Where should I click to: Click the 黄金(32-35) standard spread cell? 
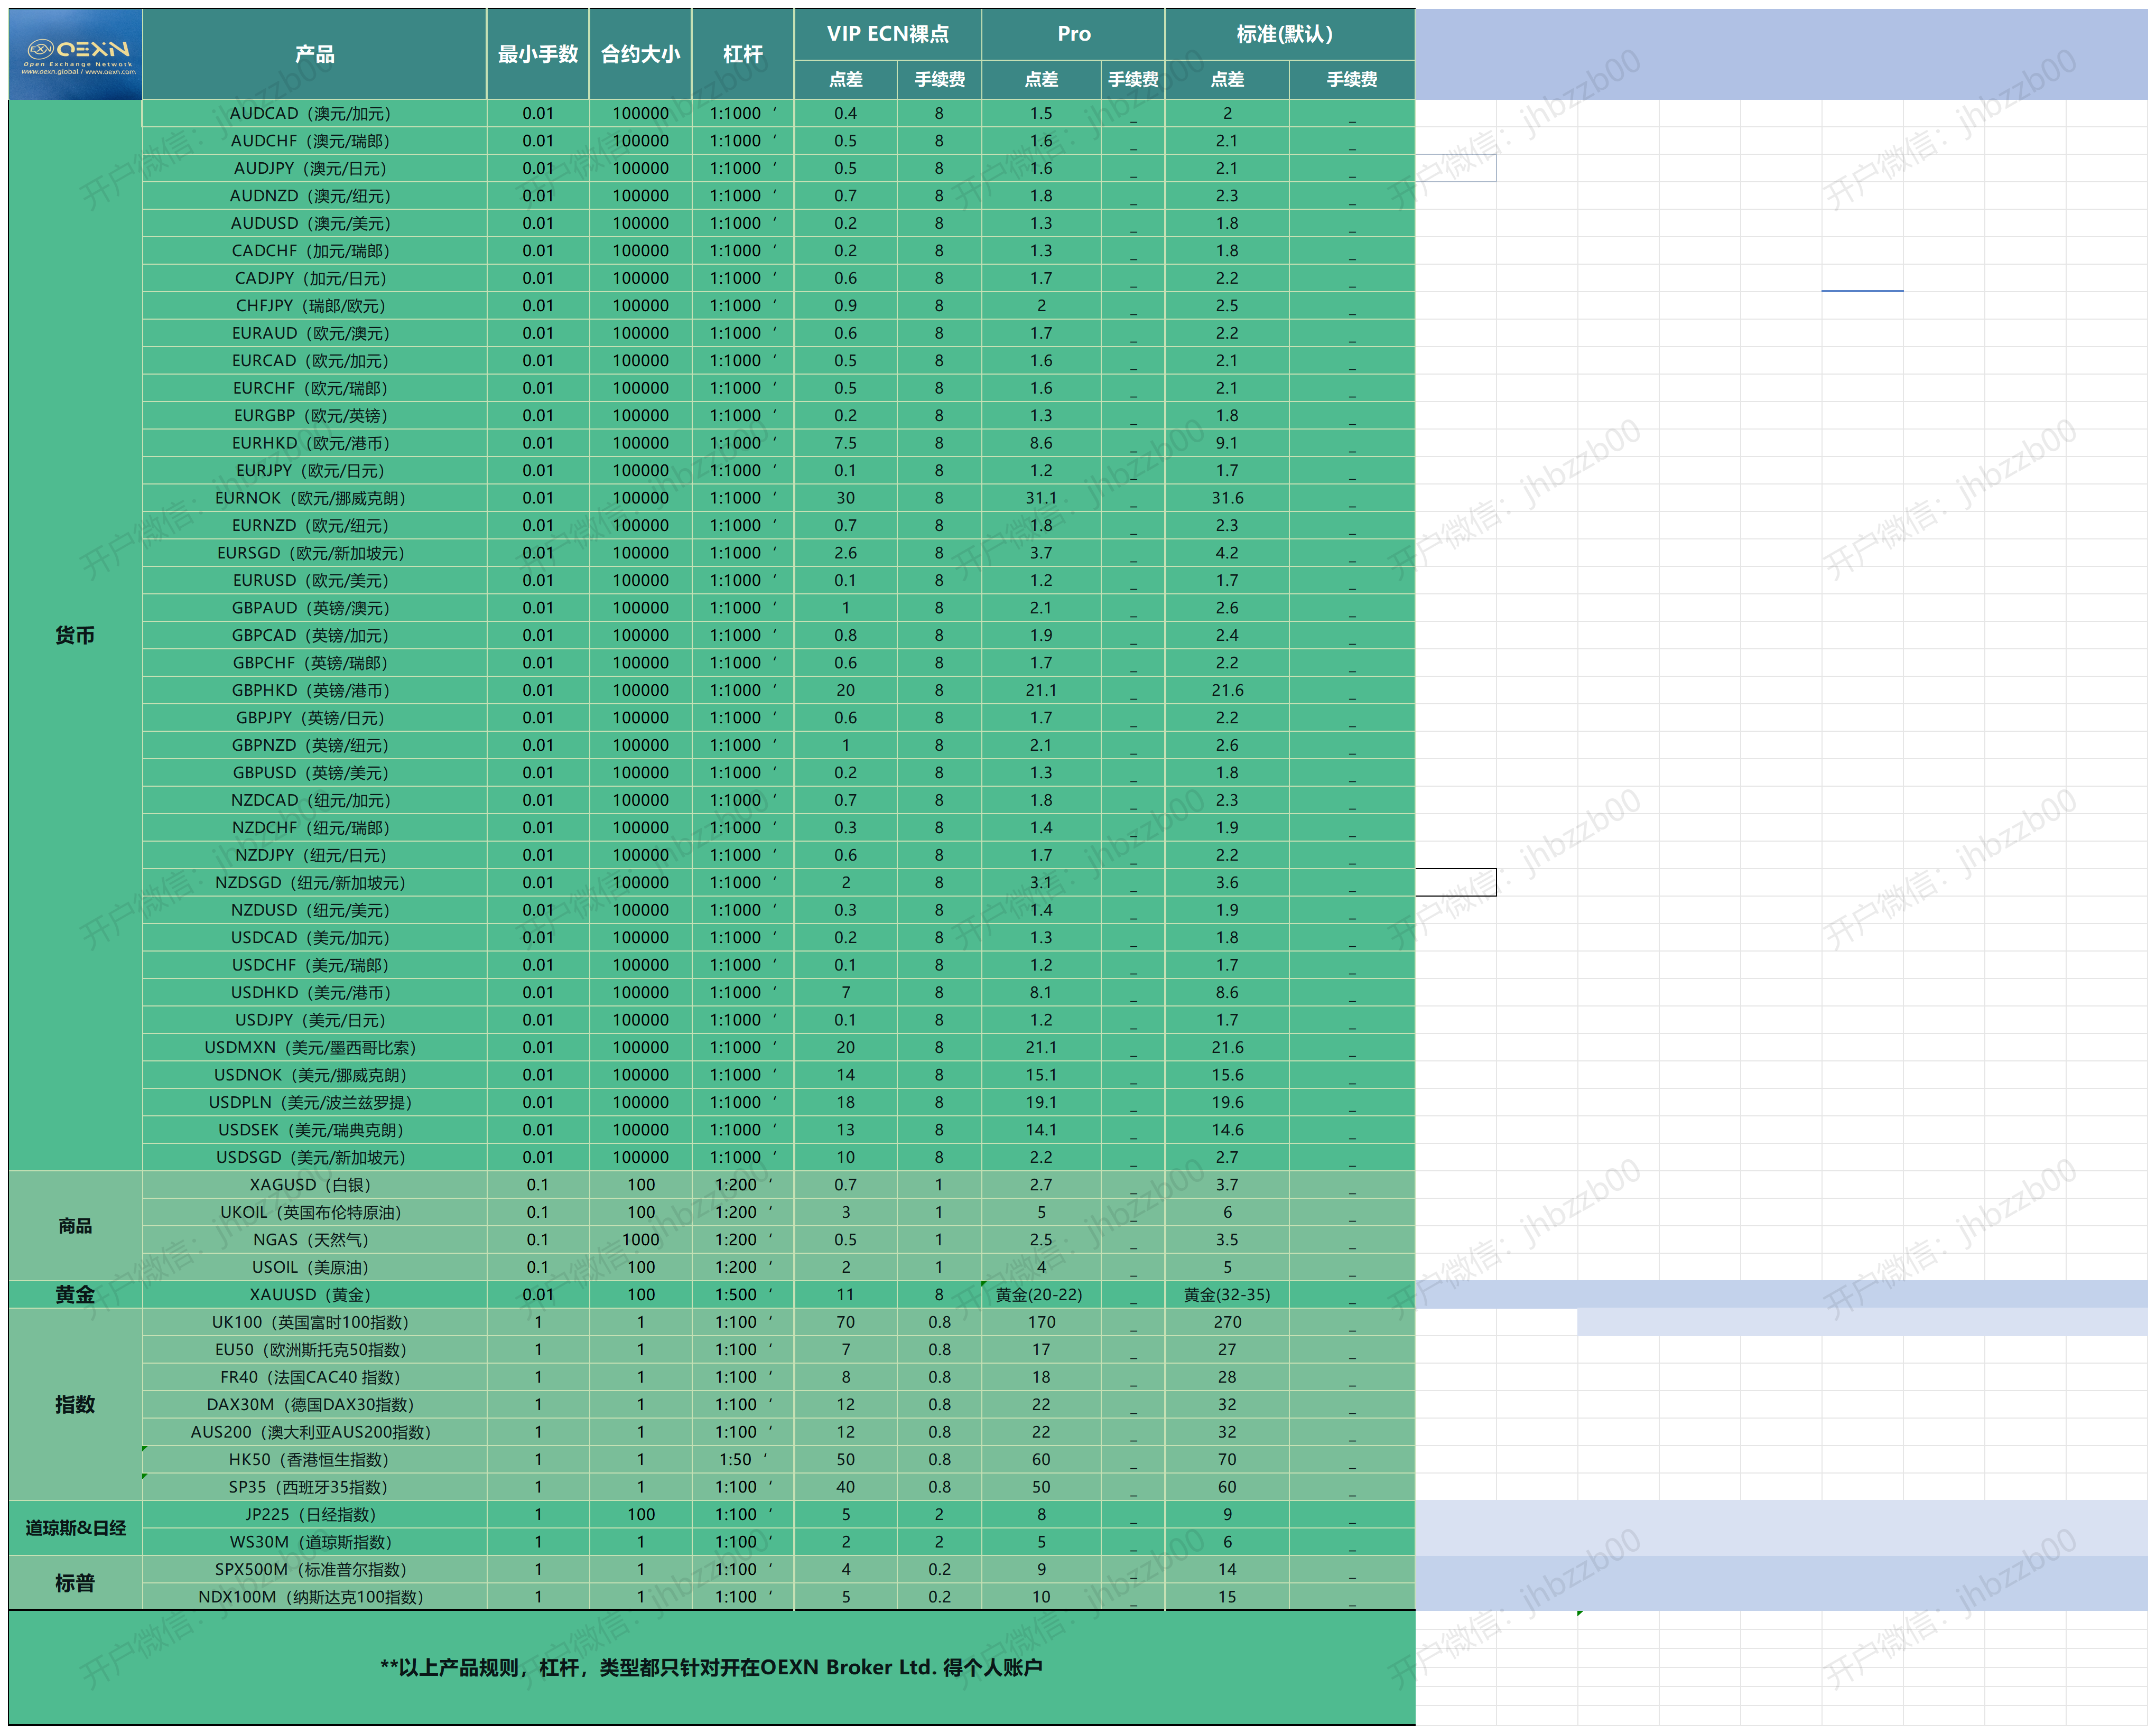click(x=1227, y=1294)
